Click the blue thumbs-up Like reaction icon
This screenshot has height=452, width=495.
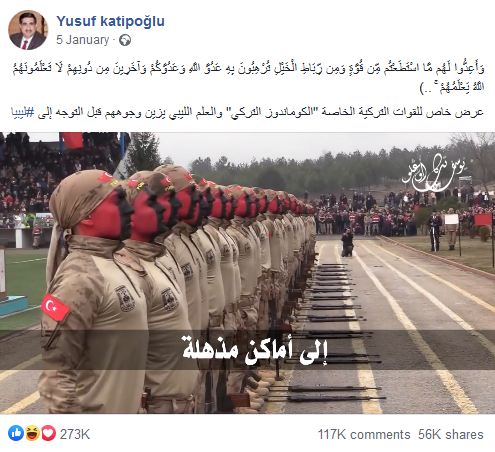pos(16,434)
